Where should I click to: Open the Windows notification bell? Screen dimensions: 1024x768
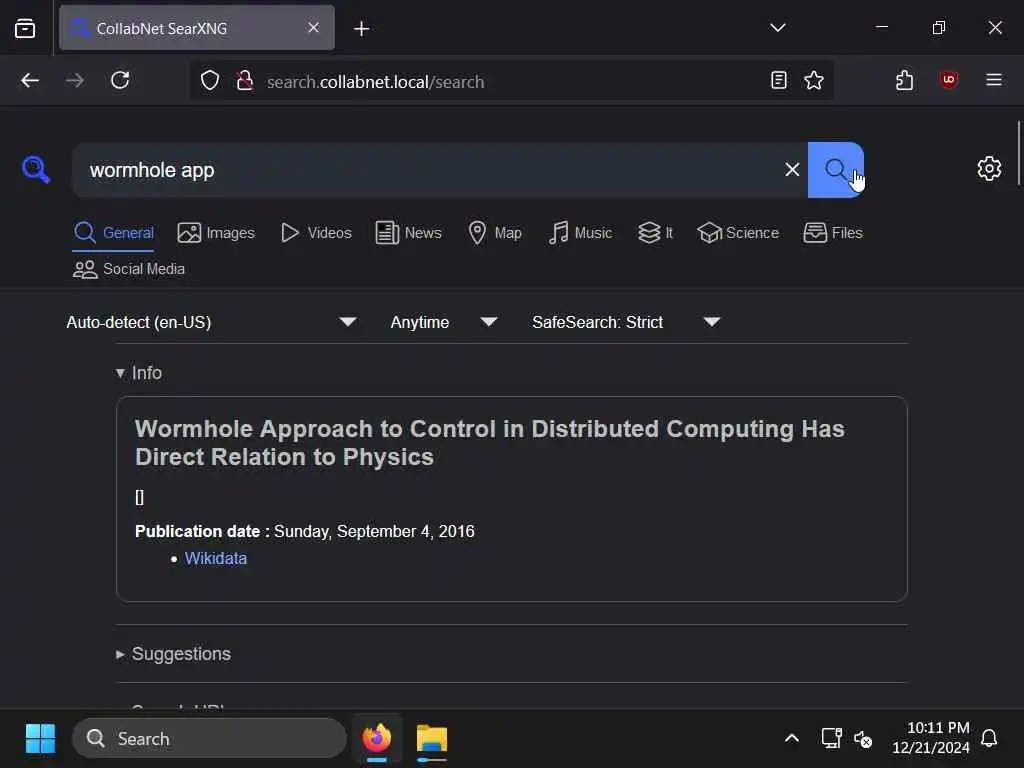click(989, 739)
